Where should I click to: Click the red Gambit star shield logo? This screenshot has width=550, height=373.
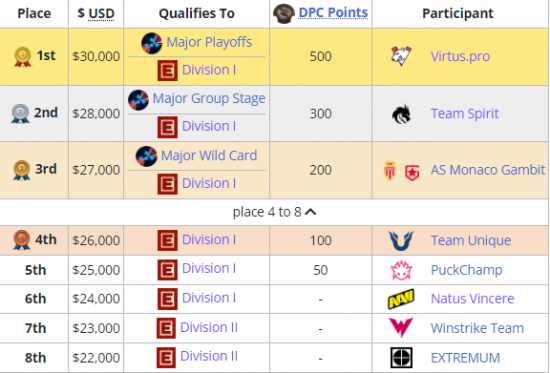pyautogui.click(x=412, y=172)
